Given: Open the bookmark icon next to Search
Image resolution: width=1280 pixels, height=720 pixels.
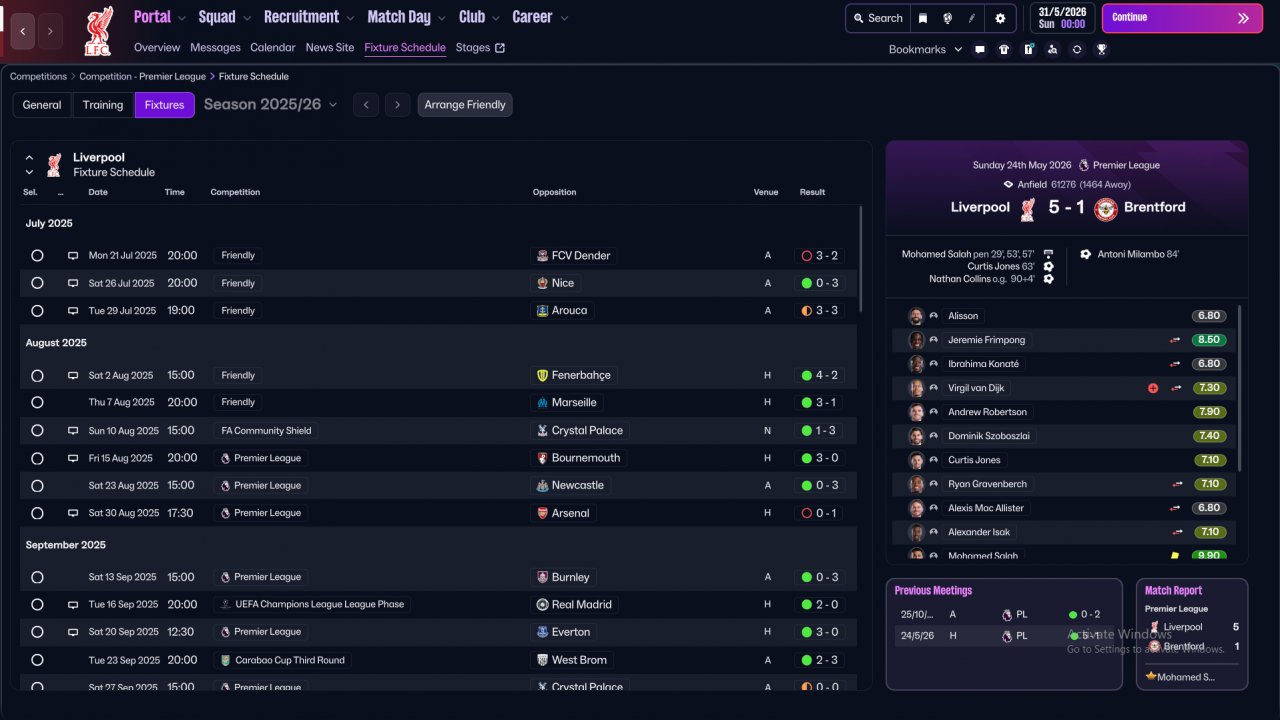Looking at the screenshot, I should pos(922,18).
